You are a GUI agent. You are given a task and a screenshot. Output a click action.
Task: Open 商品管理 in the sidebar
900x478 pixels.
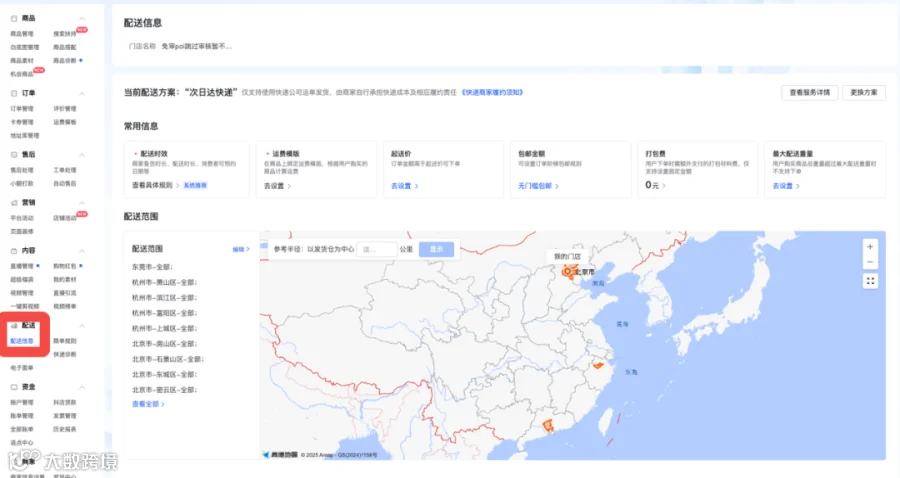(x=22, y=34)
